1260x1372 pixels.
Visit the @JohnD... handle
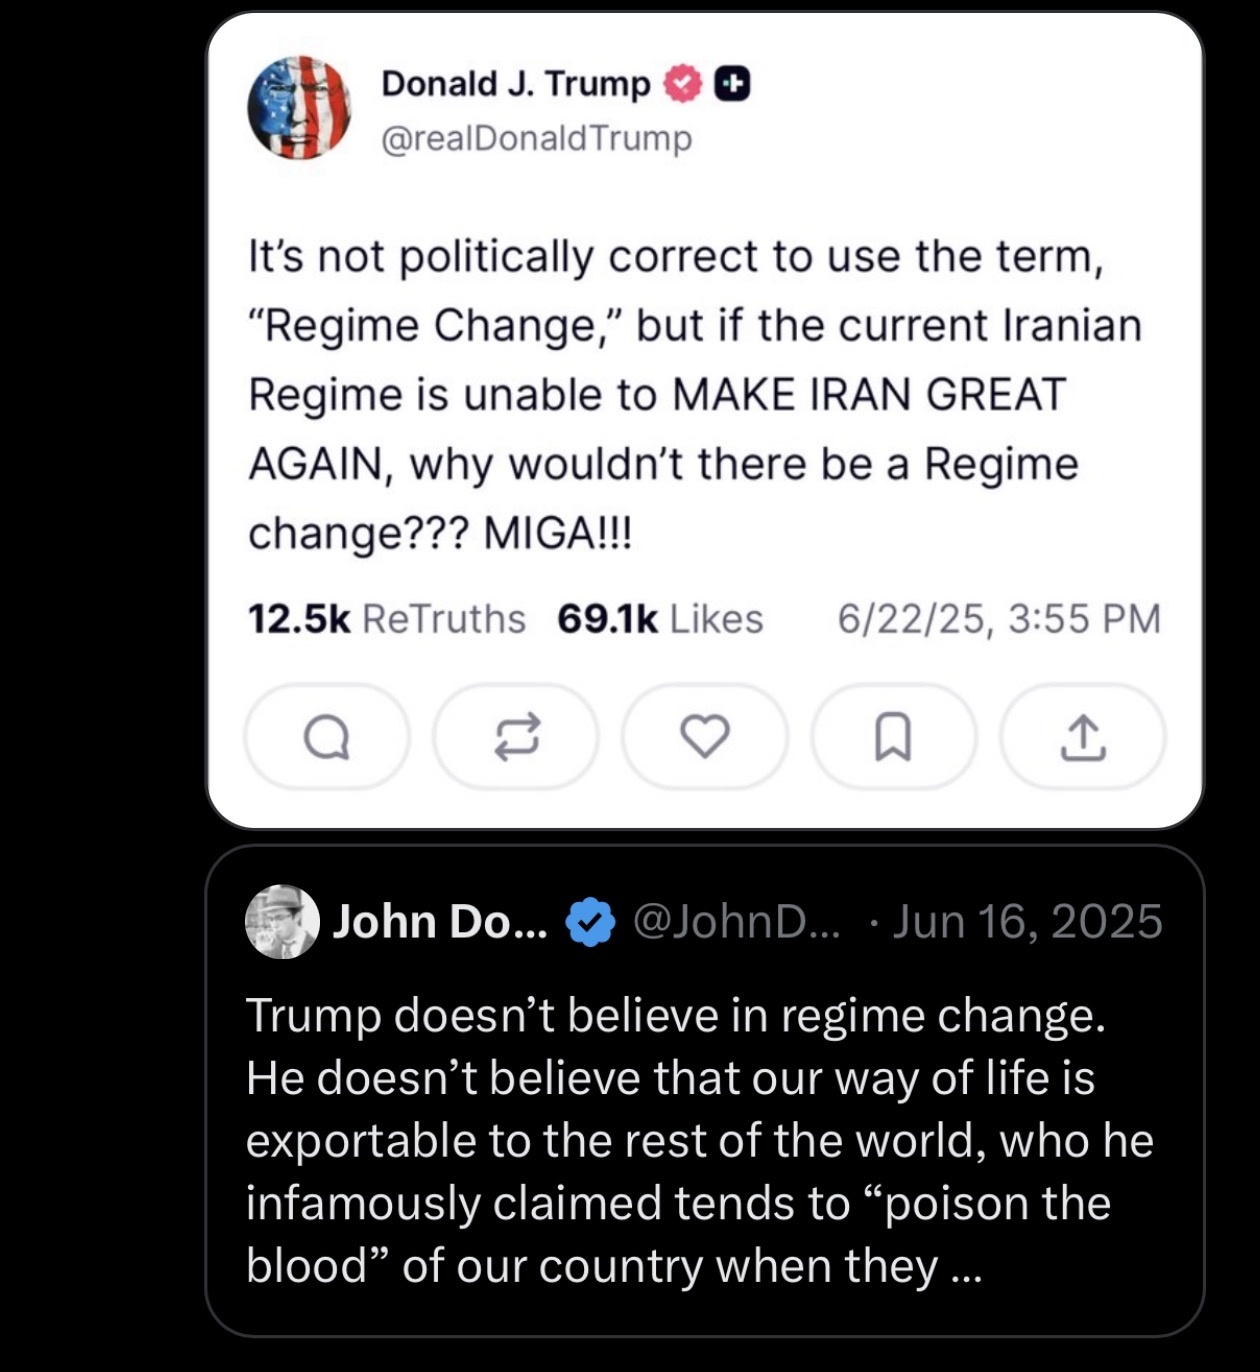[735, 922]
